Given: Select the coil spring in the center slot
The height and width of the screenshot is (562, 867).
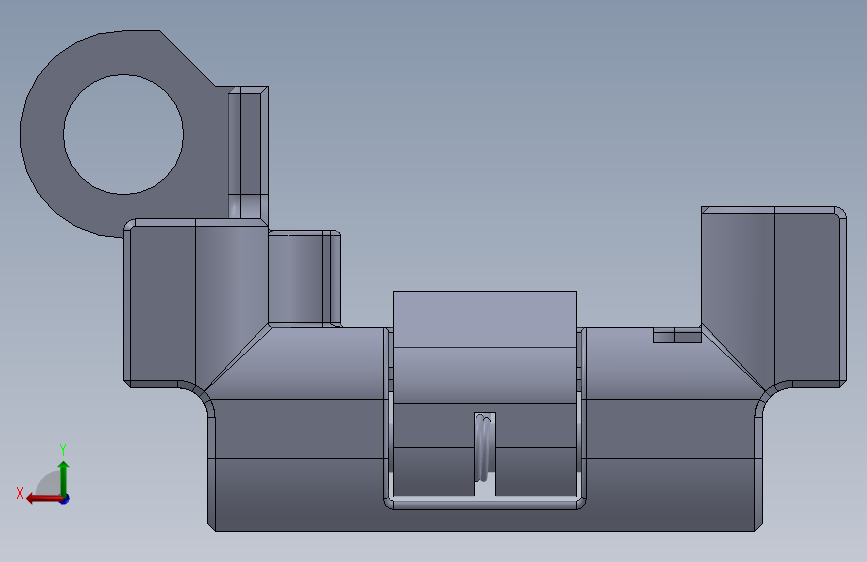Looking at the screenshot, I should [x=484, y=448].
